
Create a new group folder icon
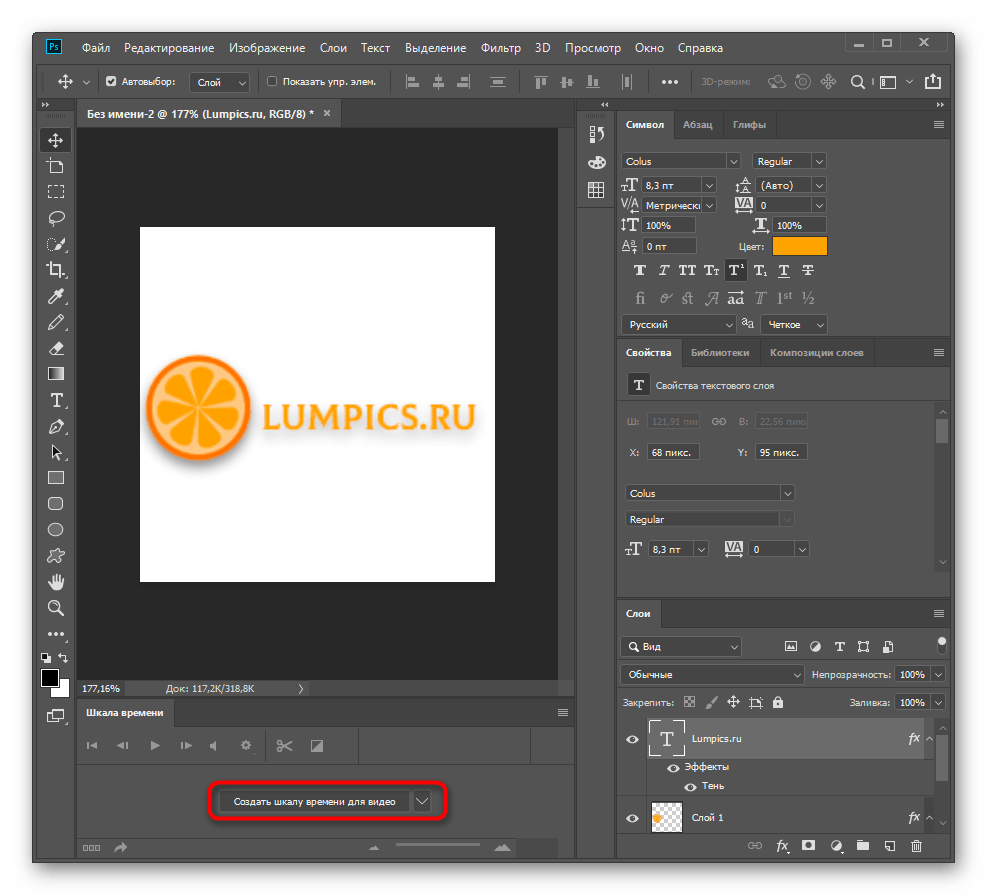(863, 846)
